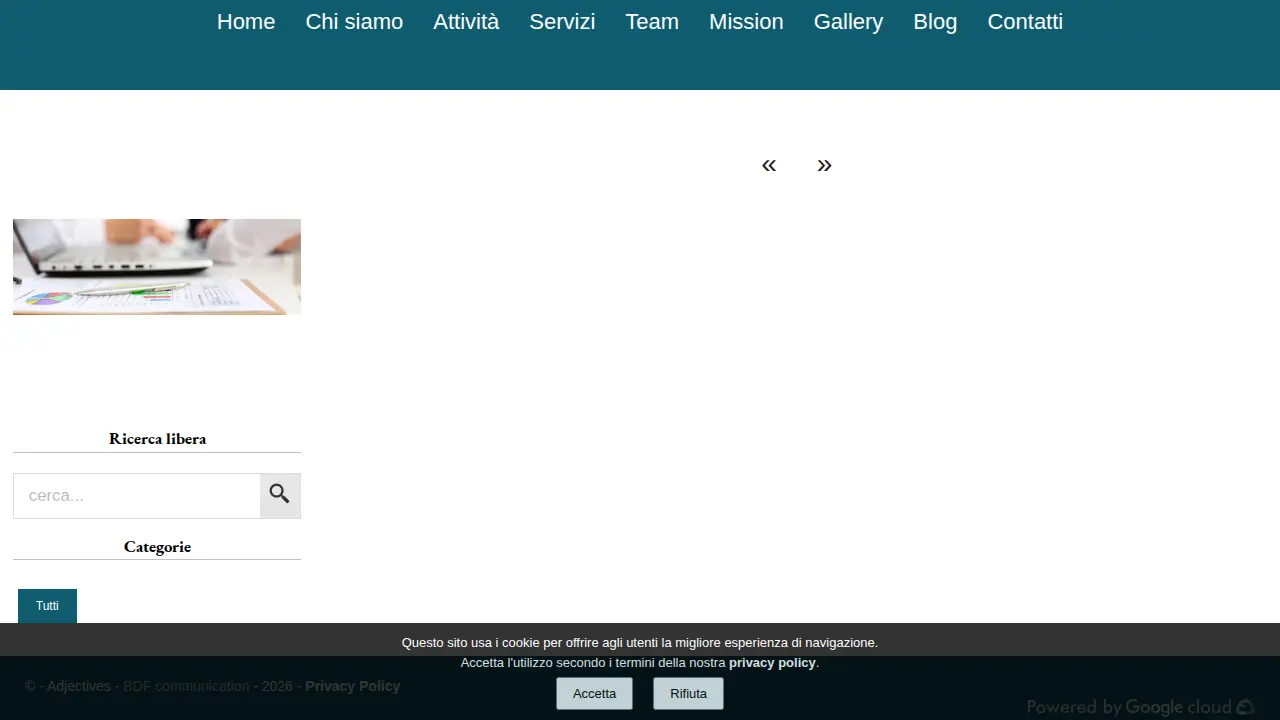Focus the cerca... search field
1280x720 pixels.
(137, 495)
